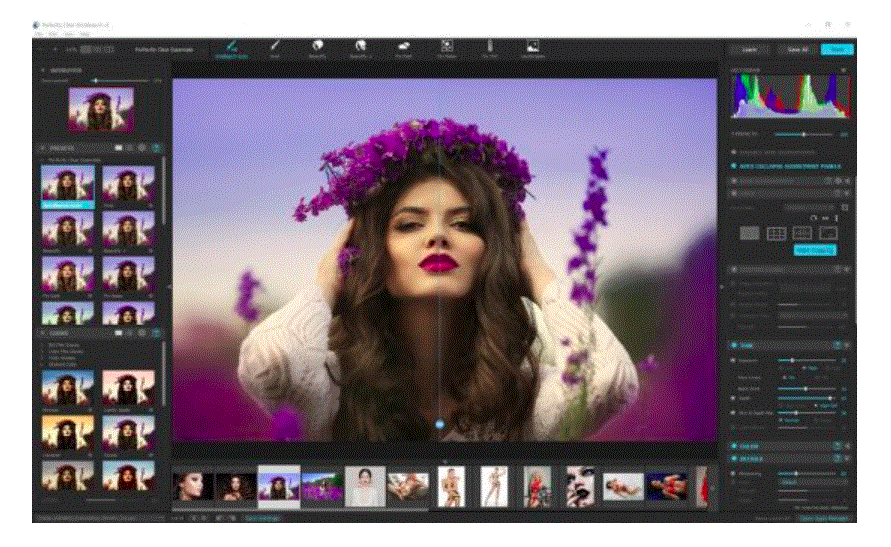Viewport: 891px width, 547px height.
Task: Select the portrait frame icon in top toolbar
Action: (447, 48)
